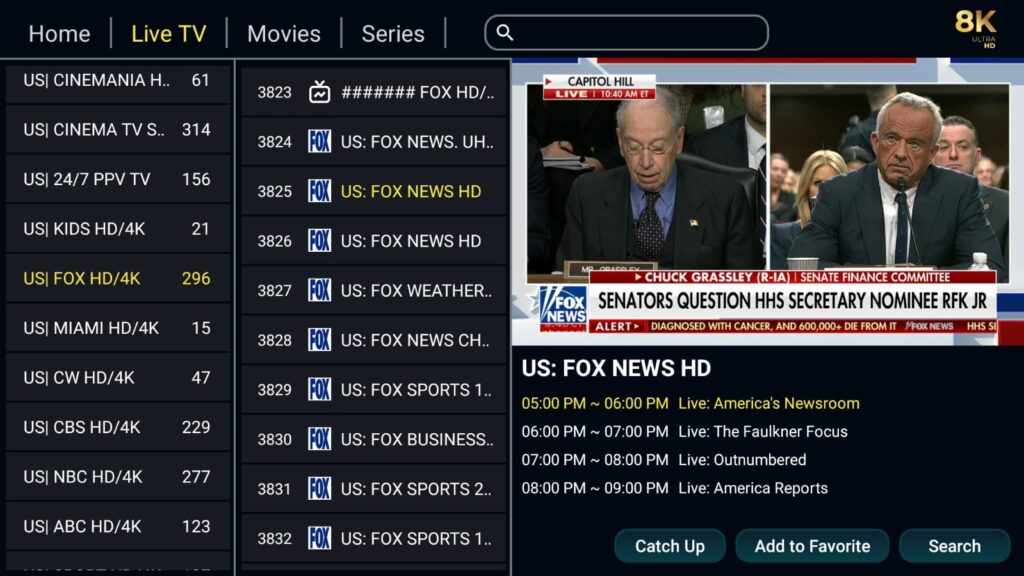Click Fox logo on channel 3825

tap(319, 191)
